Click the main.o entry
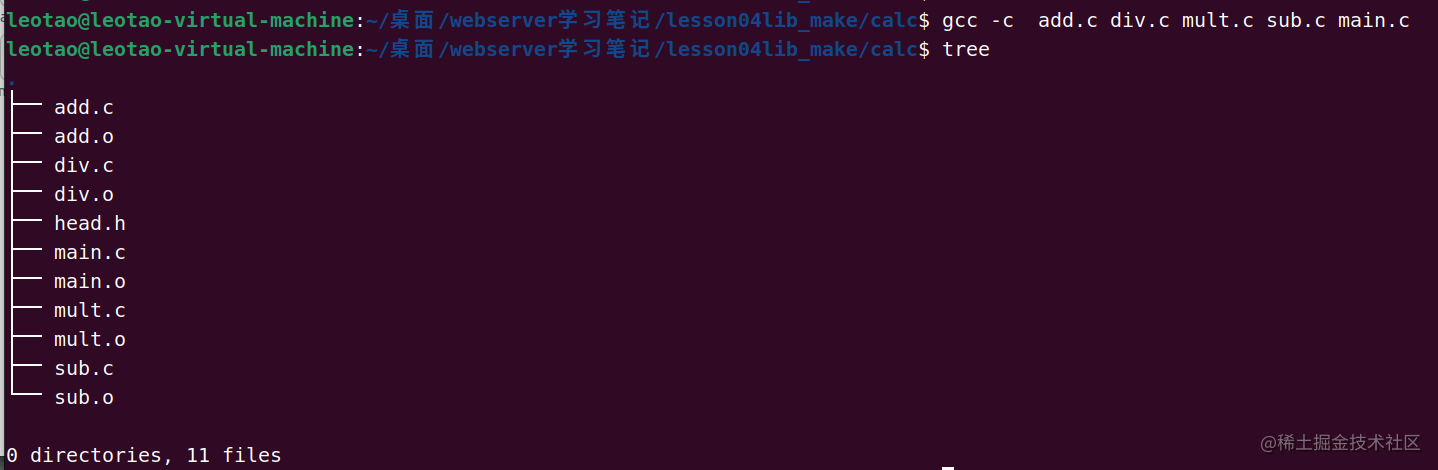The height and width of the screenshot is (470, 1438). coord(90,281)
